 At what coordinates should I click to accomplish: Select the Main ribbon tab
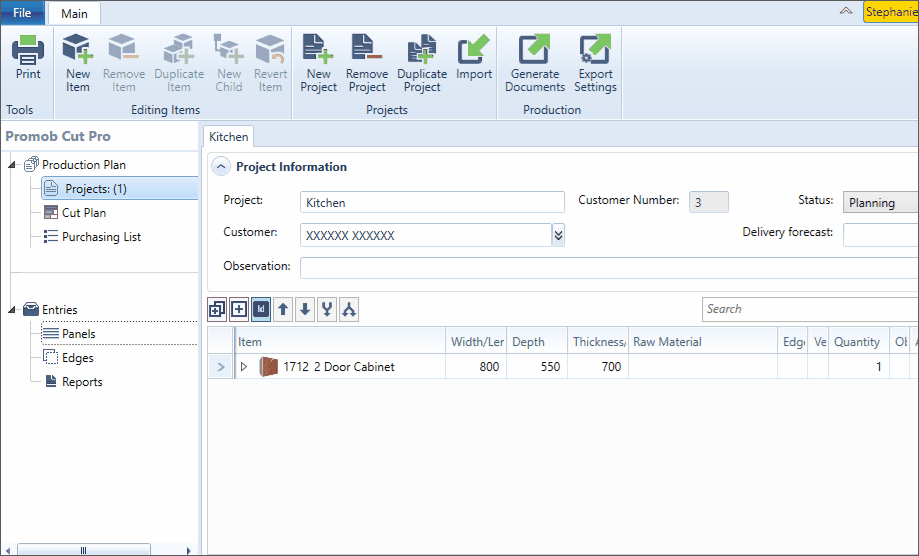pyautogui.click(x=74, y=13)
